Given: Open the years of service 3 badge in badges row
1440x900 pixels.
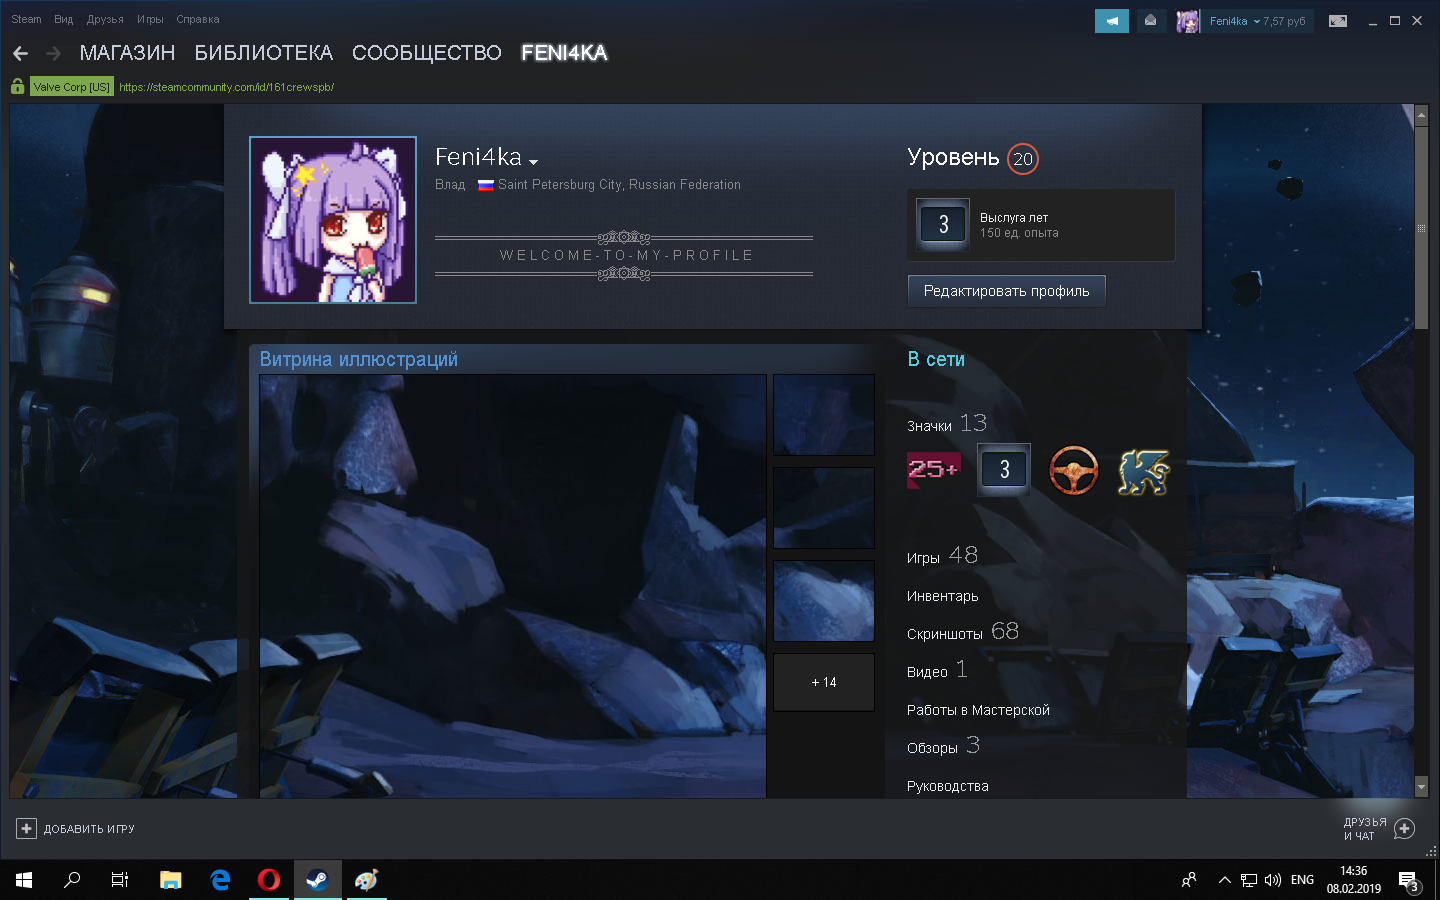Looking at the screenshot, I should point(1004,469).
